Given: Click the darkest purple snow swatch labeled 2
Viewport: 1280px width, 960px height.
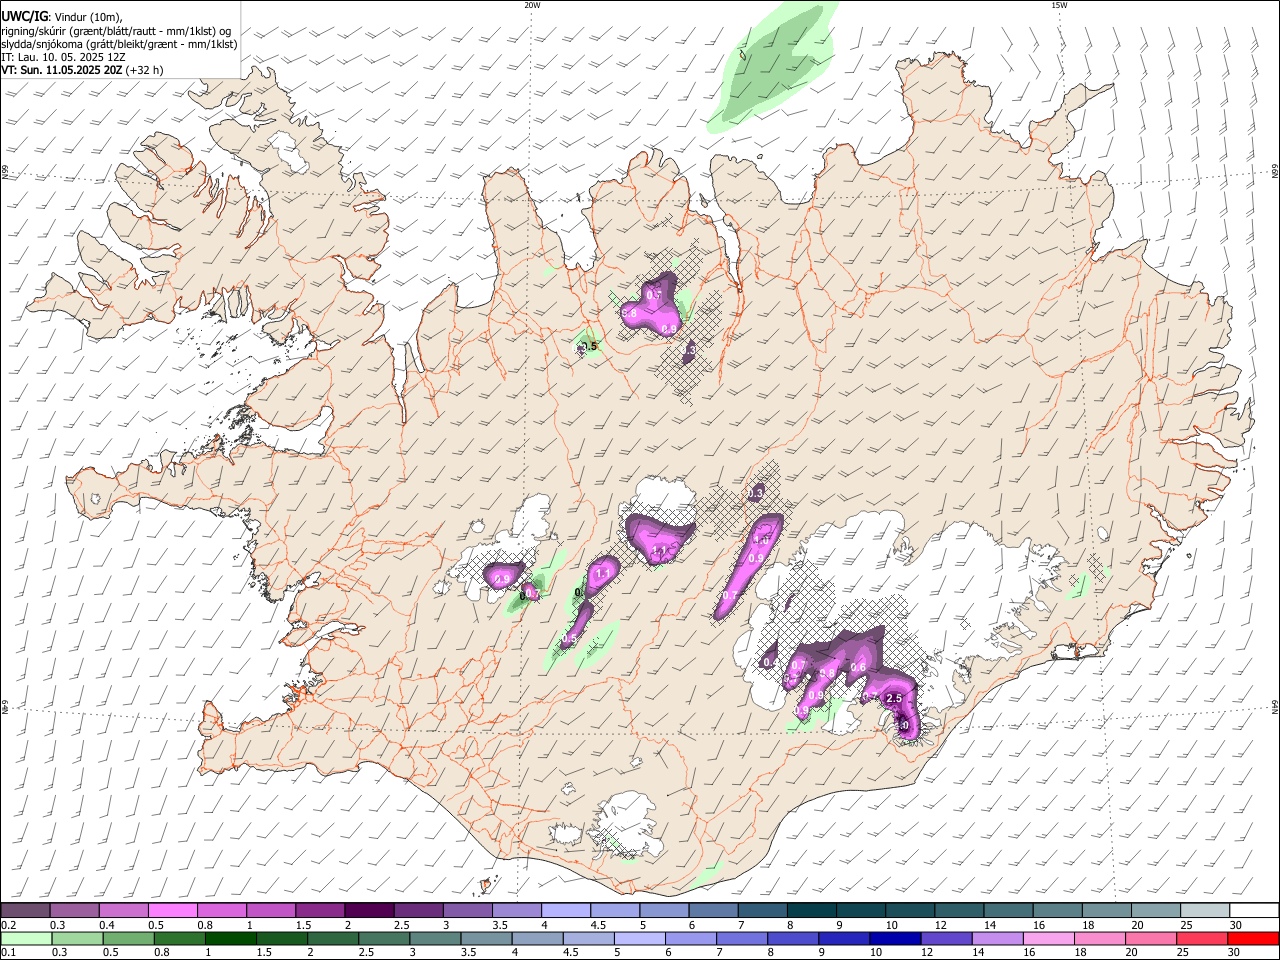Looking at the screenshot, I should pos(368,910).
